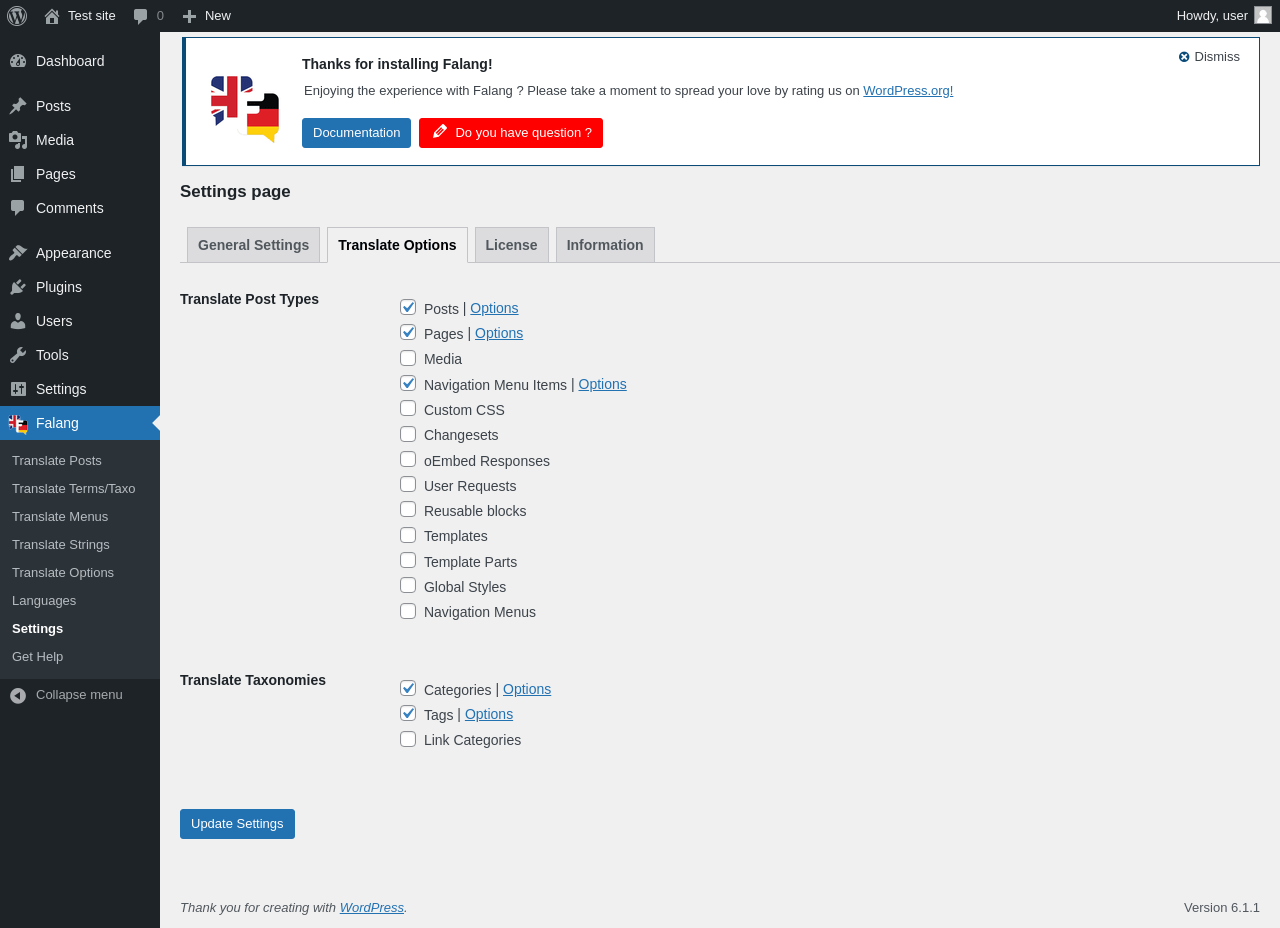Click the Falang logo in the notice
The image size is (1280, 928).
[245, 109]
